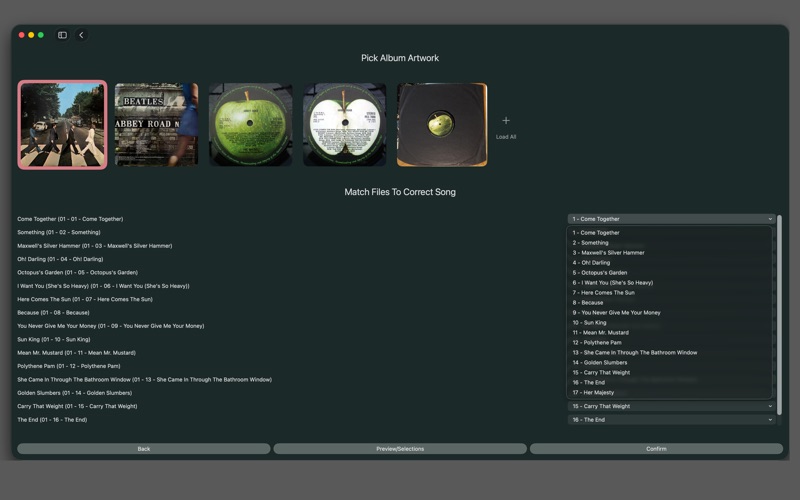Viewport: 800px width, 500px height.
Task: Choose '8 - Because' option
Action: [669, 303]
